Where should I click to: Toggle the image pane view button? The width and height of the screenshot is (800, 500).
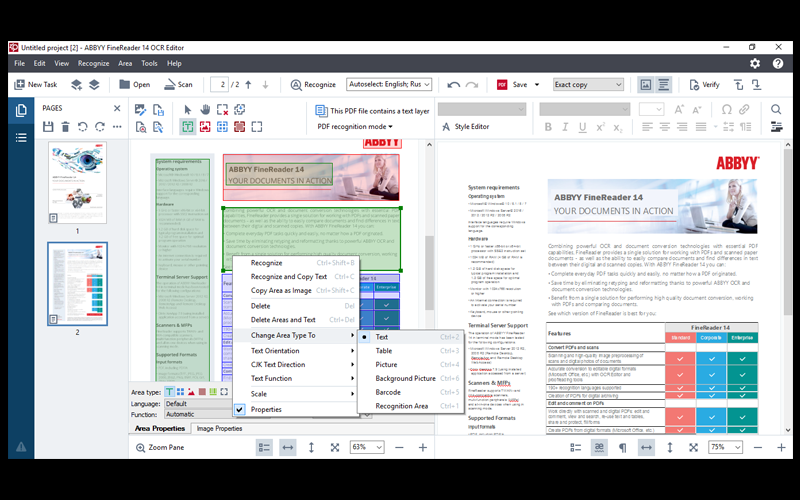(645, 85)
